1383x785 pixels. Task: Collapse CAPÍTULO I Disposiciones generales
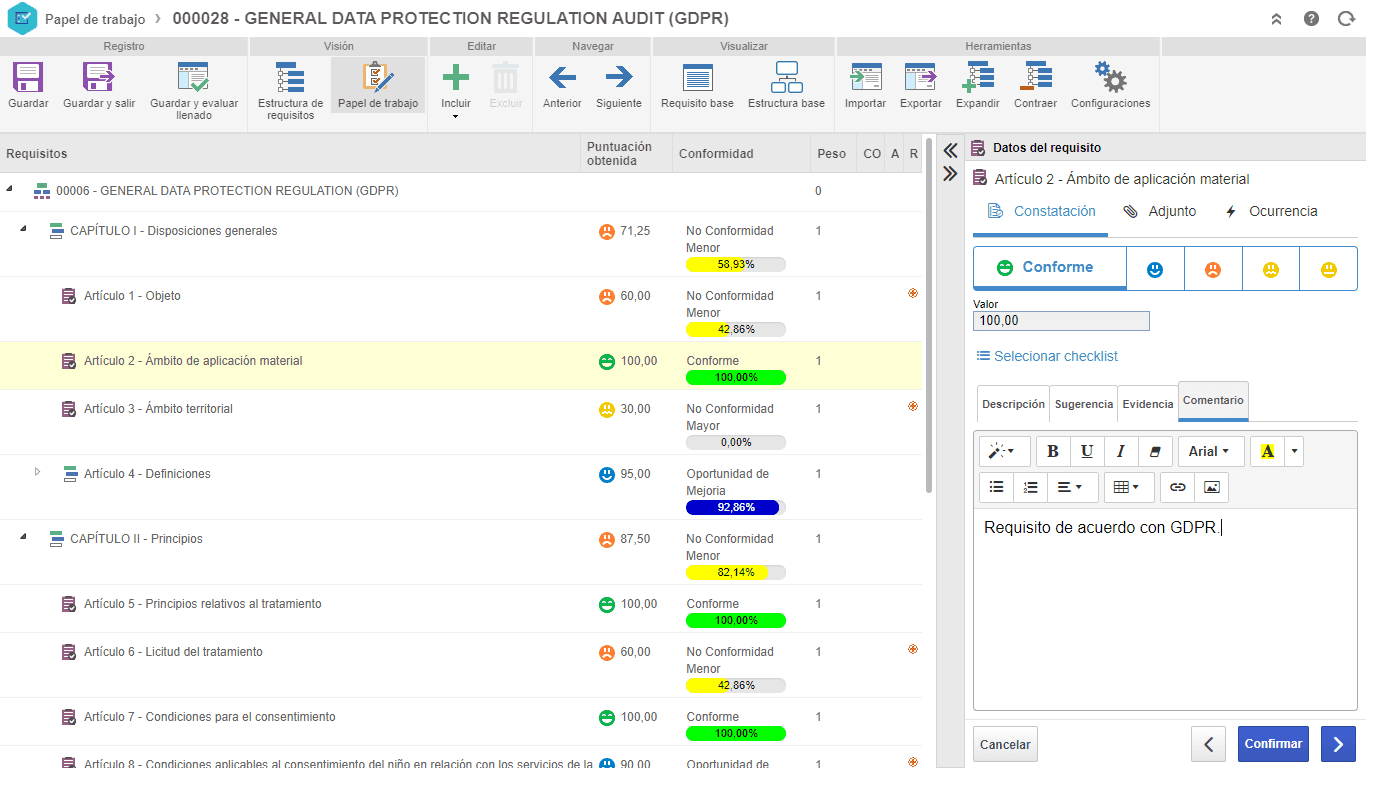(x=23, y=230)
